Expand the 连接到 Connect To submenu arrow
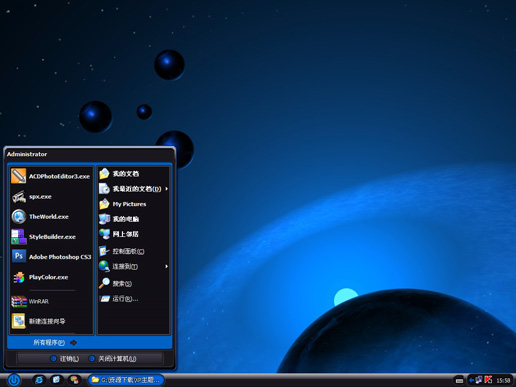This screenshot has height=387, width=516. (166, 266)
